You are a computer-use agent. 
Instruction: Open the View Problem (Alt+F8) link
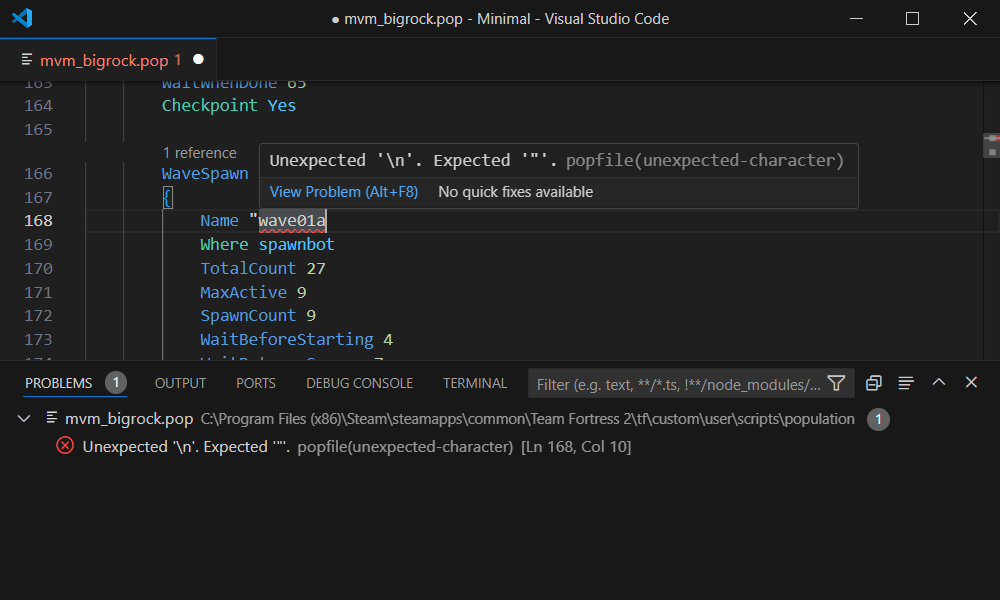tap(344, 192)
